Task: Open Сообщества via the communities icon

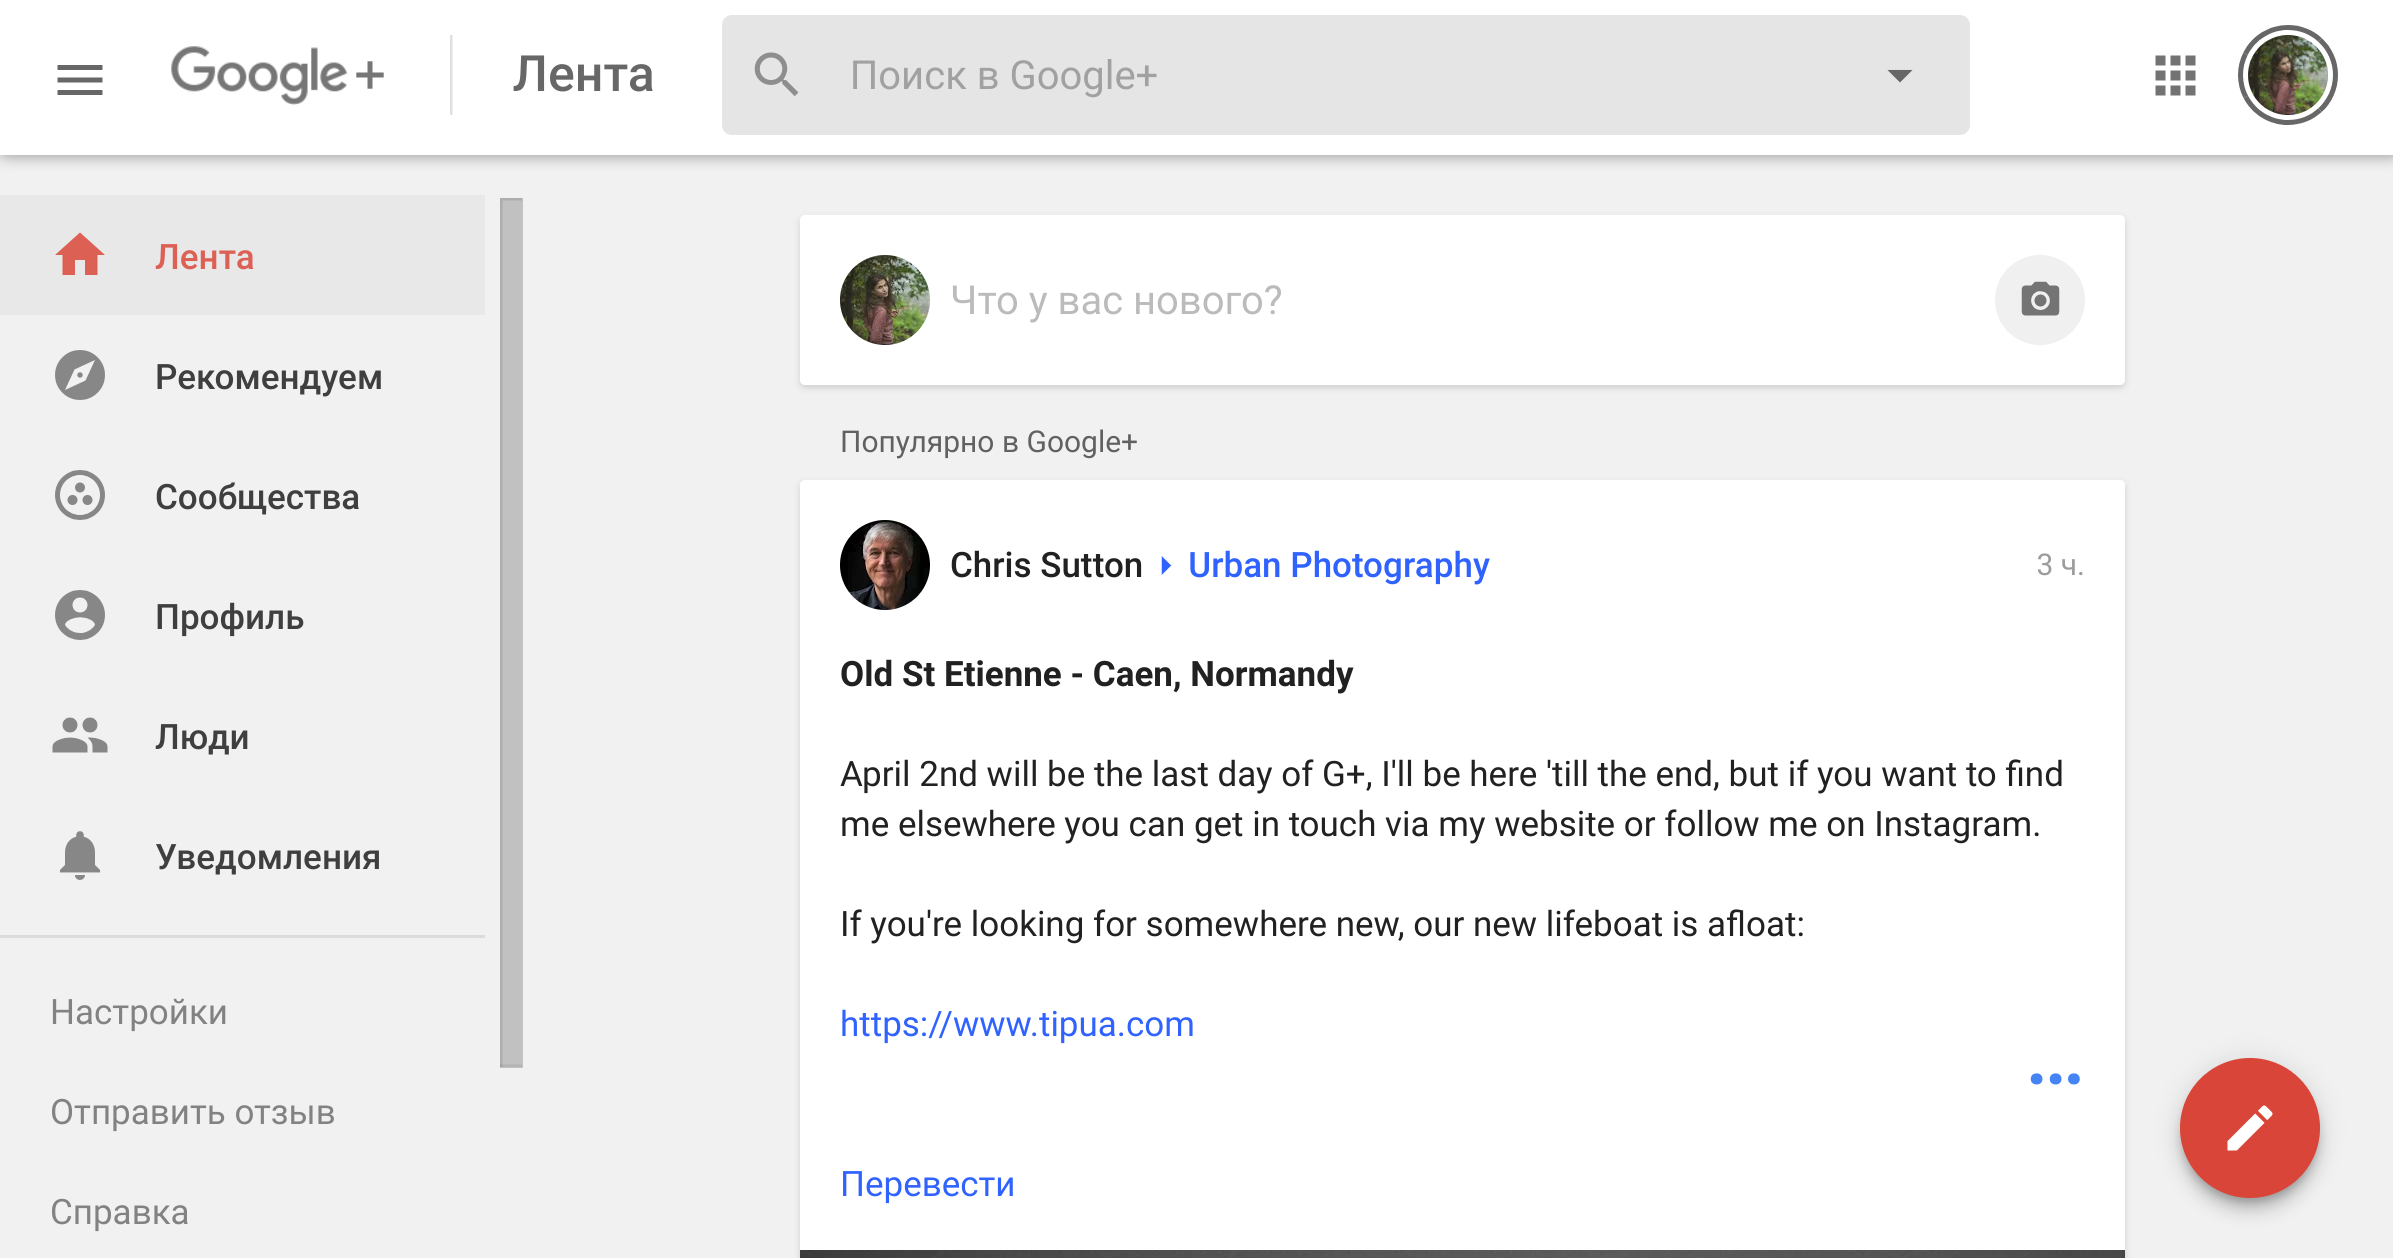Action: point(80,496)
